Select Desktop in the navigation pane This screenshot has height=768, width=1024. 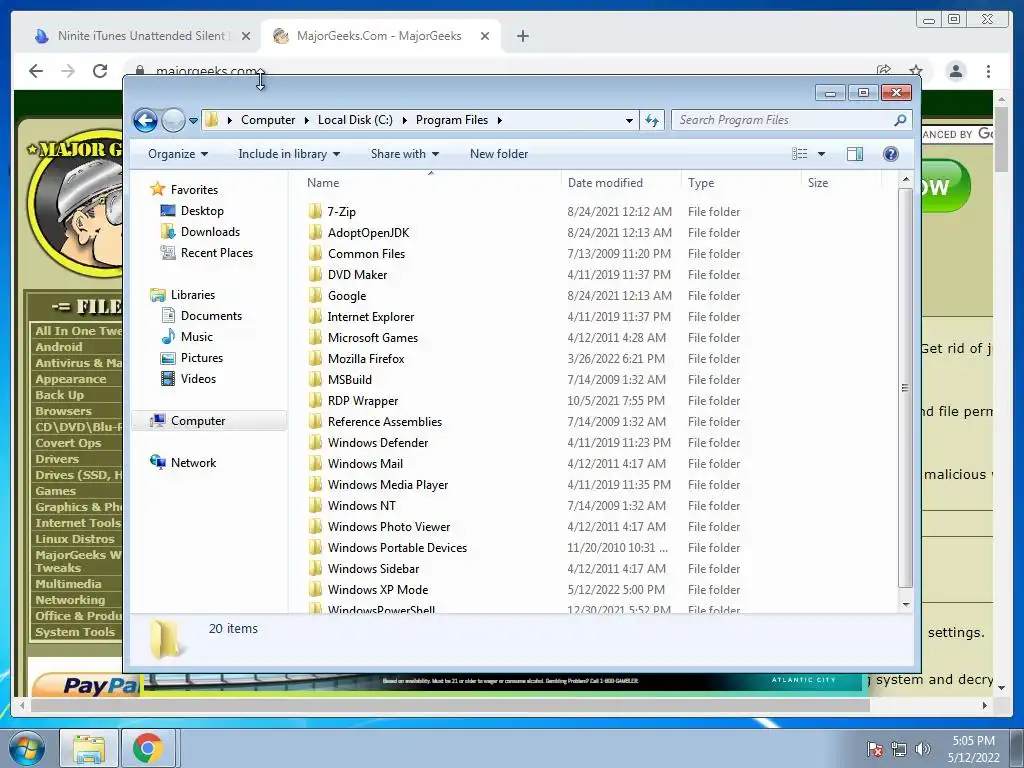[193, 211]
